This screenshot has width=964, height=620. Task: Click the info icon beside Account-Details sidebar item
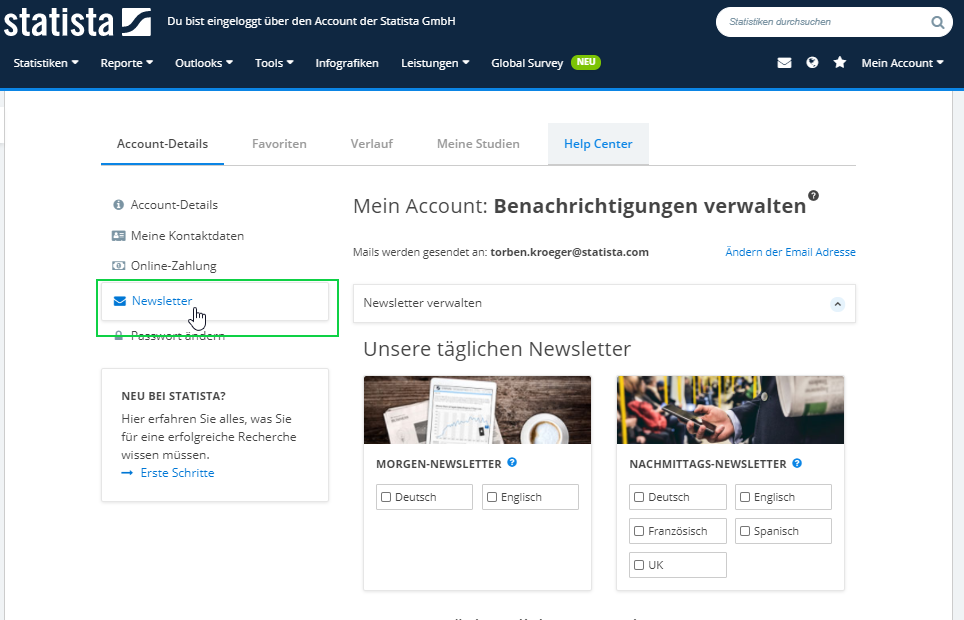119,205
